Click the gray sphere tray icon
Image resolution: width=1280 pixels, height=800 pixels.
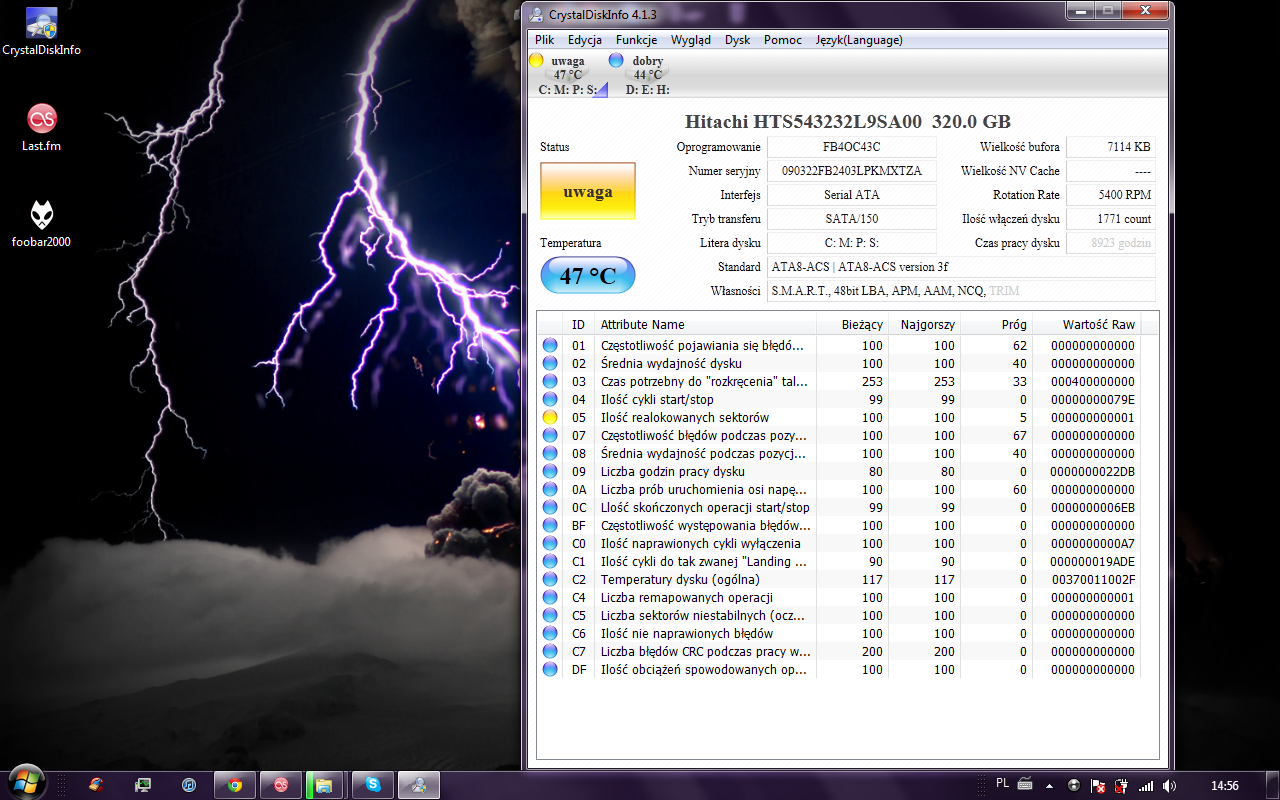(1074, 785)
